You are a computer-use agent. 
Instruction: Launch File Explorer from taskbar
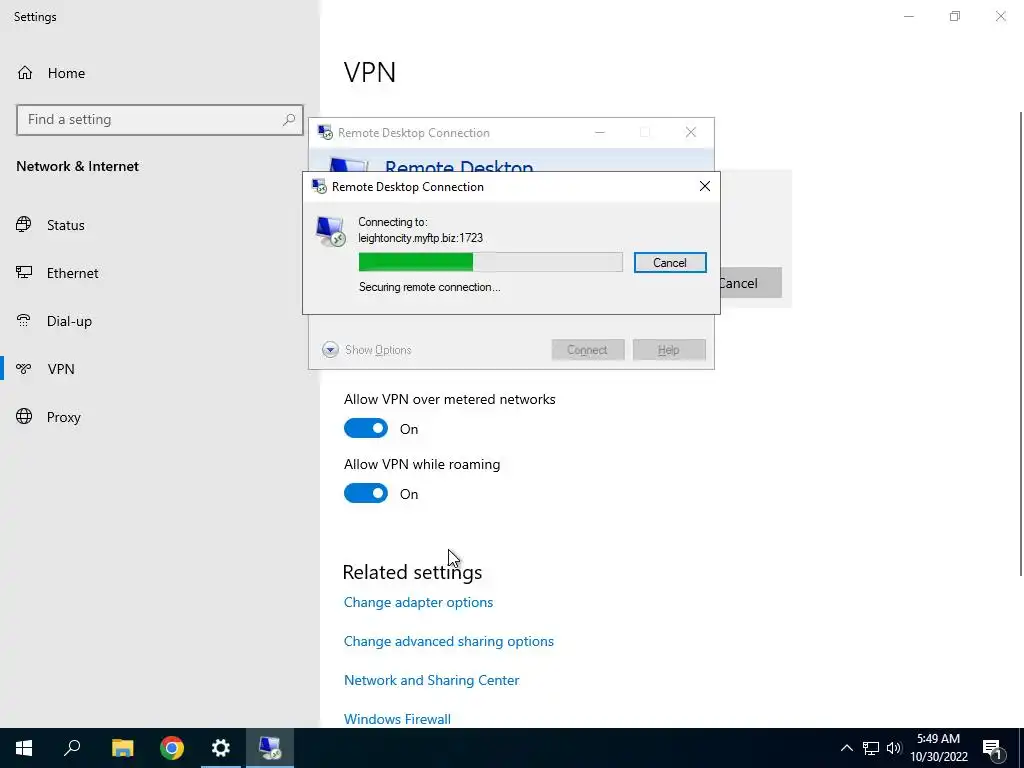pos(122,748)
